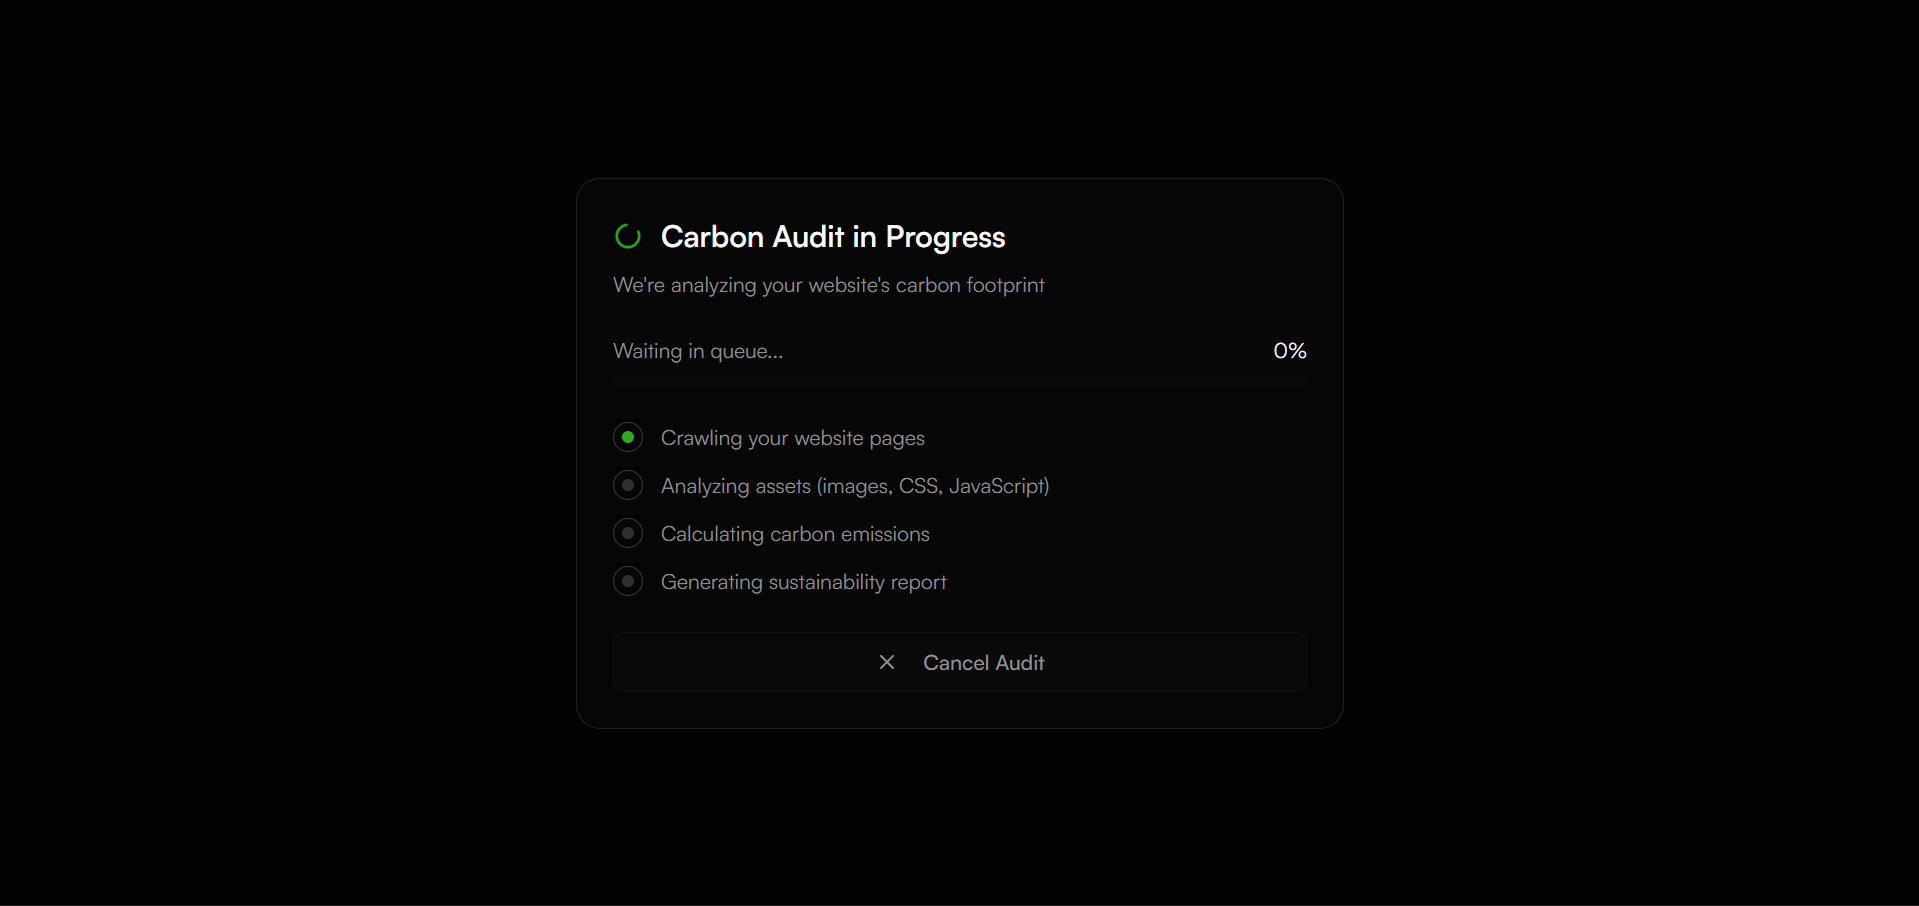Click the carbon footprint subtitle text
The image size is (1919, 906).
coord(828,285)
